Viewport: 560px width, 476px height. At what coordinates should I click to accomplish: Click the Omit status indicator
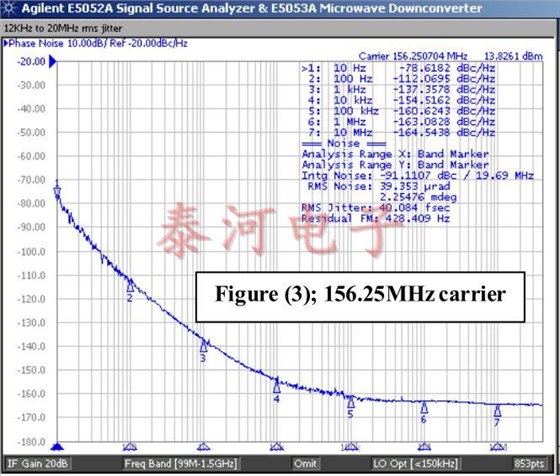(x=305, y=464)
